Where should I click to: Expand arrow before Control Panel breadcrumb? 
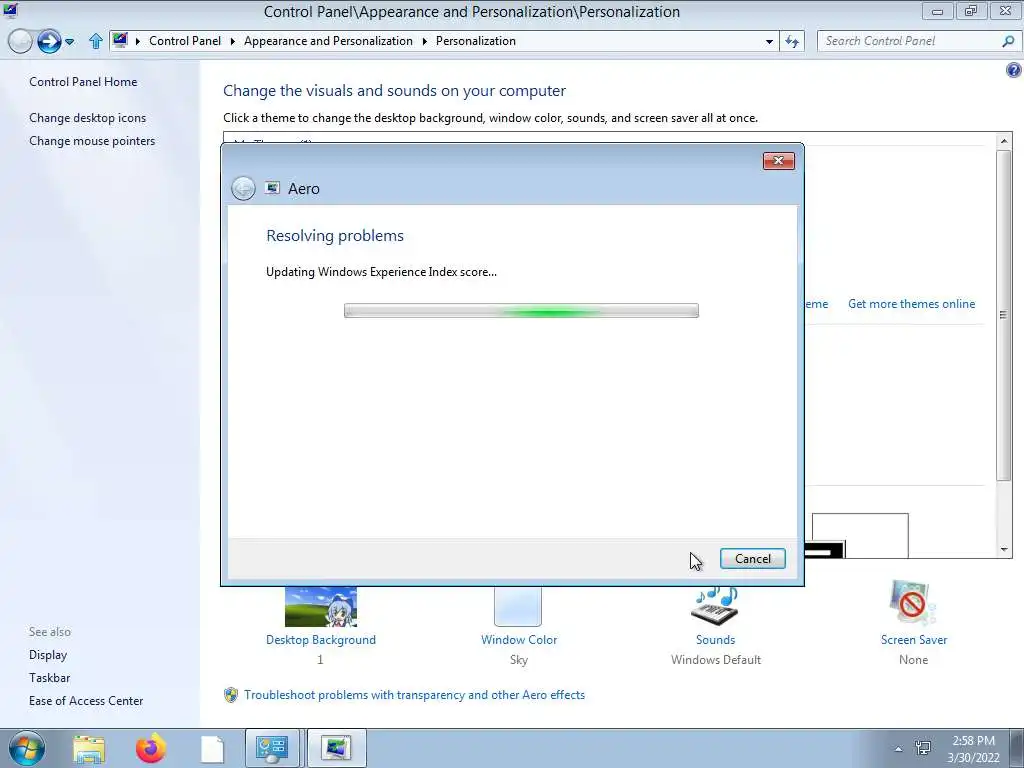(x=138, y=41)
